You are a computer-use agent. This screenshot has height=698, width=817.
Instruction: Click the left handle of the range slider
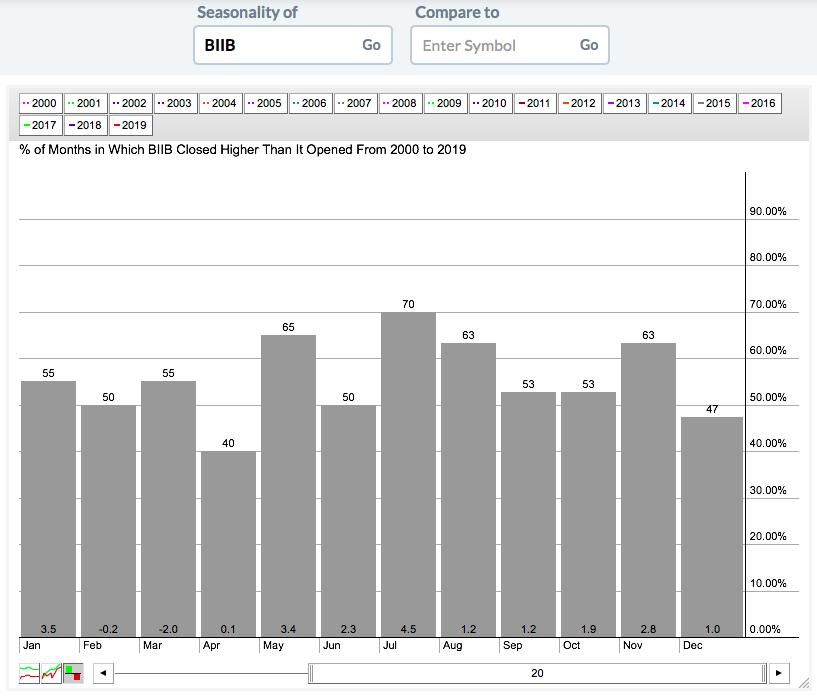tap(311, 673)
